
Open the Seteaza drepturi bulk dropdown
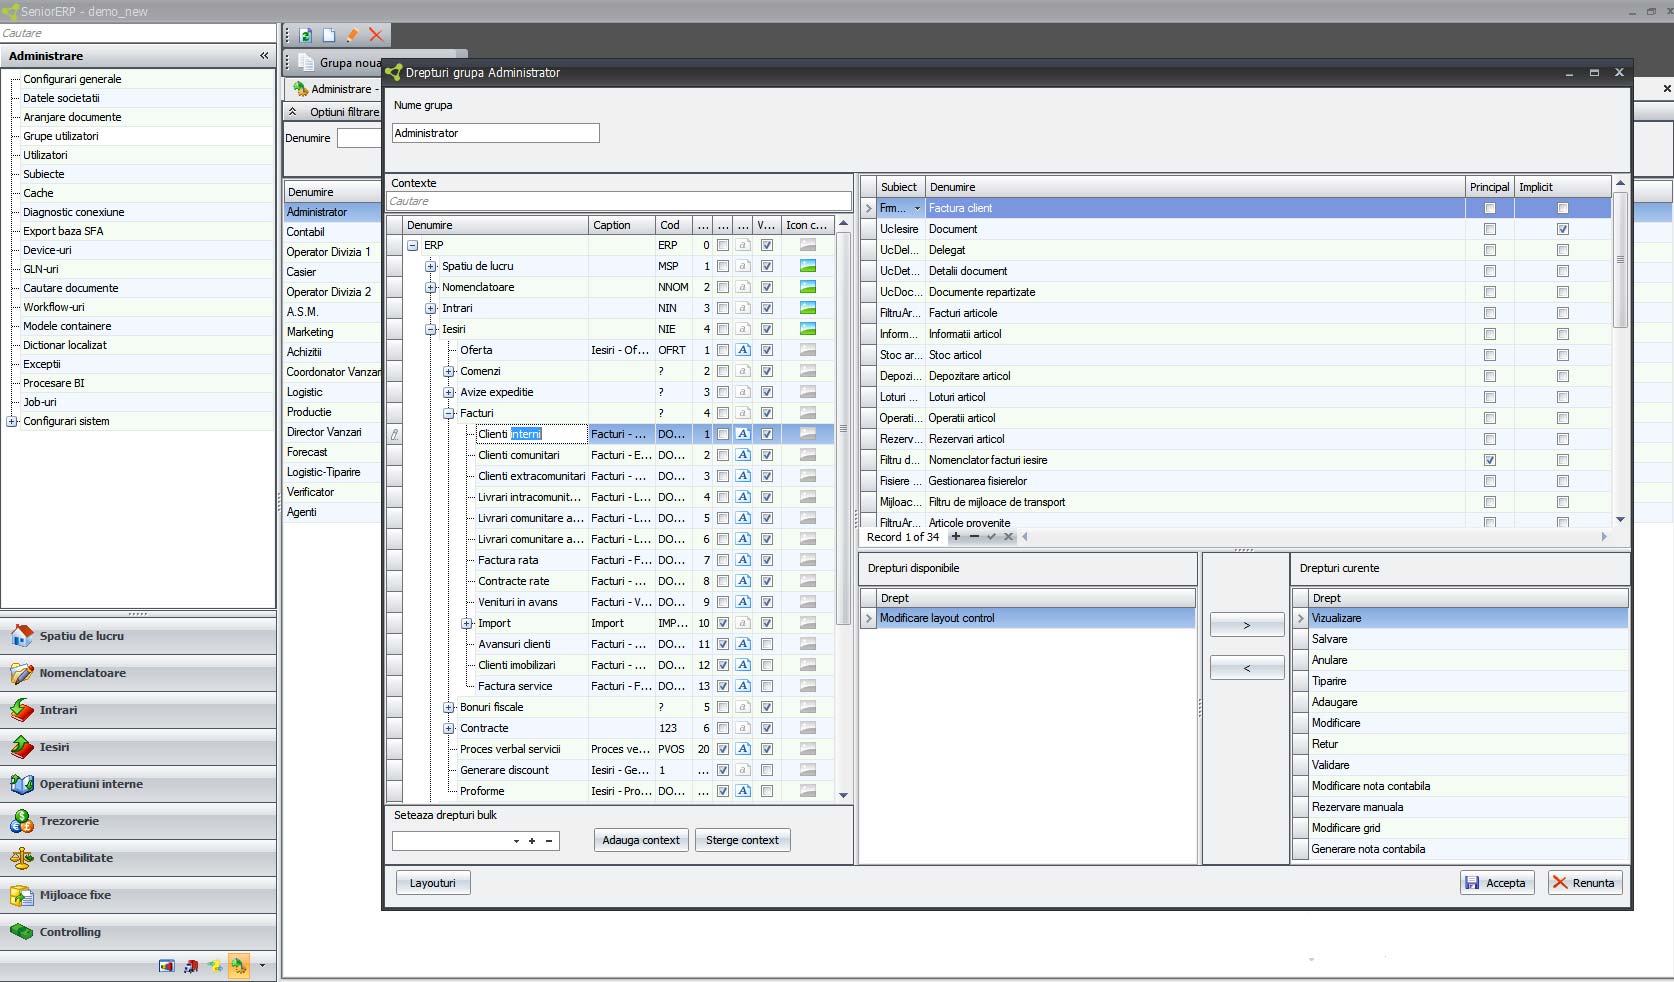click(x=516, y=841)
